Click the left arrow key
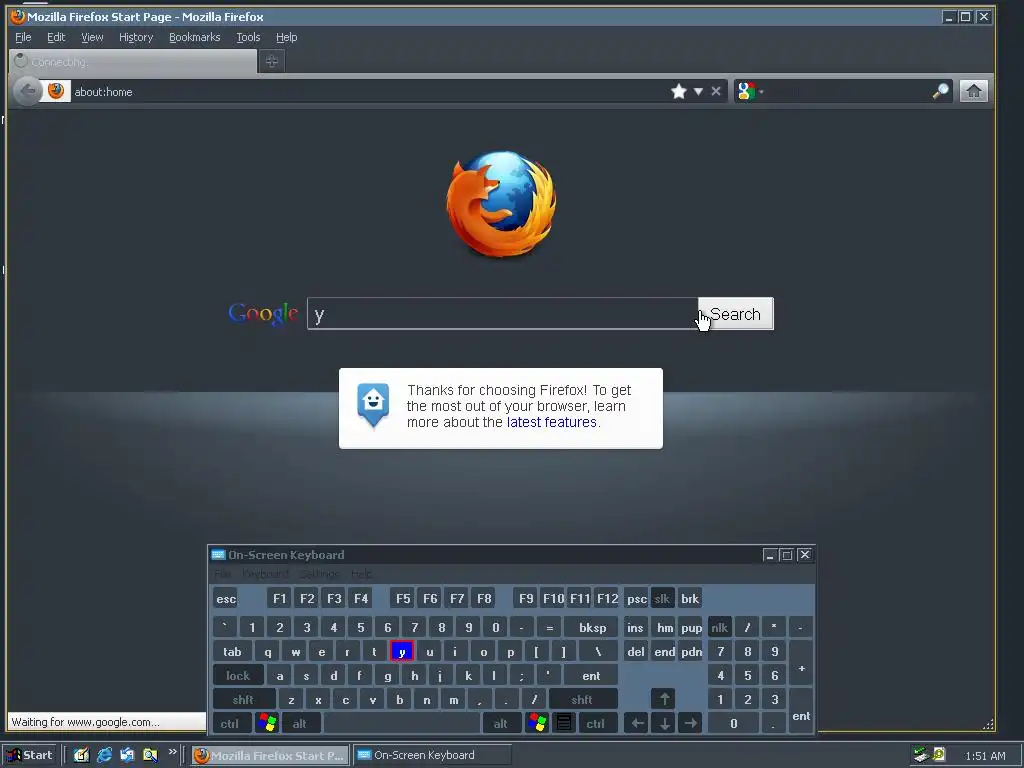Screen dimensions: 1024x768 [637, 724]
